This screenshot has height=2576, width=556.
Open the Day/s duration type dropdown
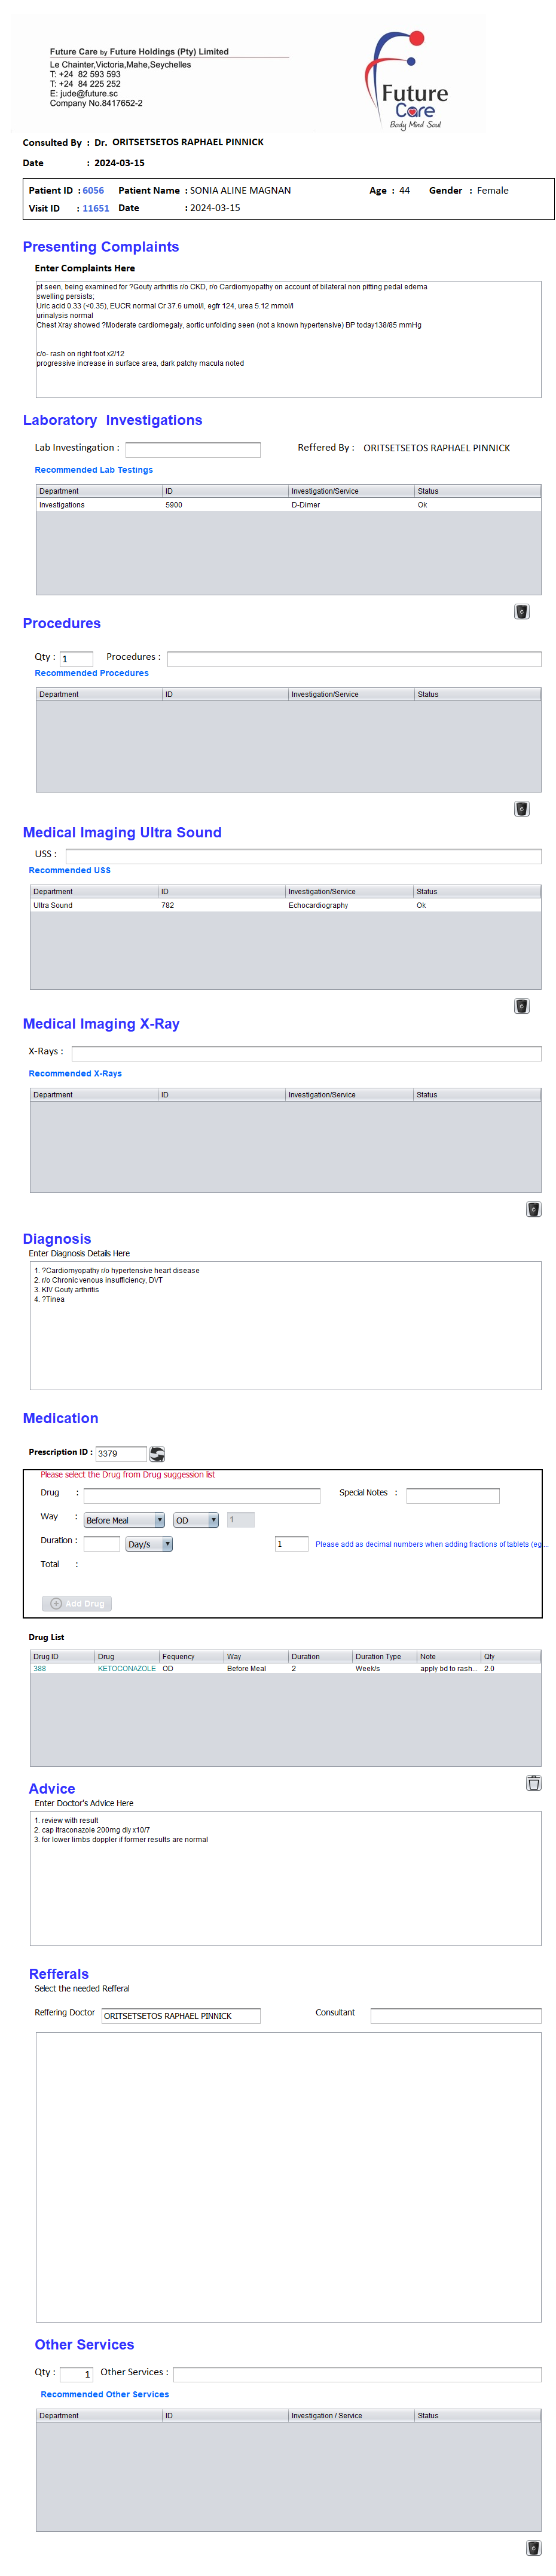click(149, 1544)
